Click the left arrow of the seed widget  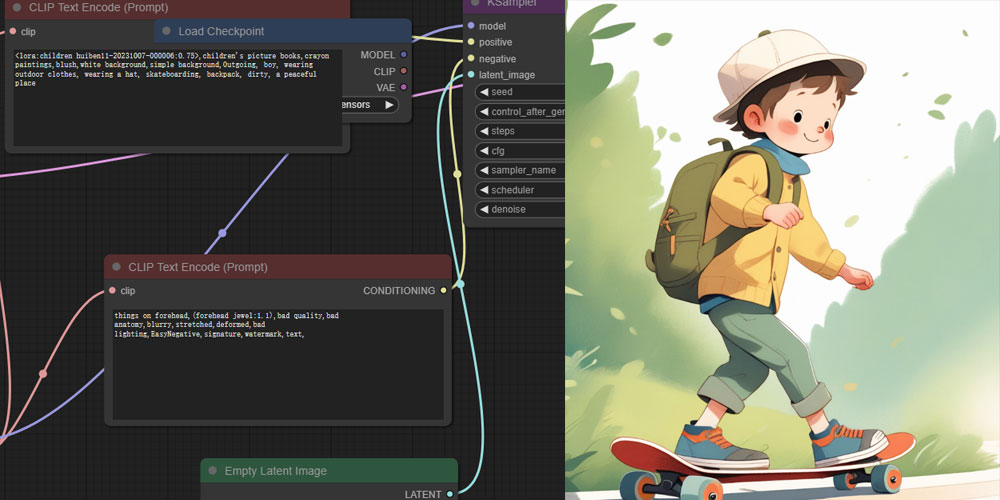point(484,92)
